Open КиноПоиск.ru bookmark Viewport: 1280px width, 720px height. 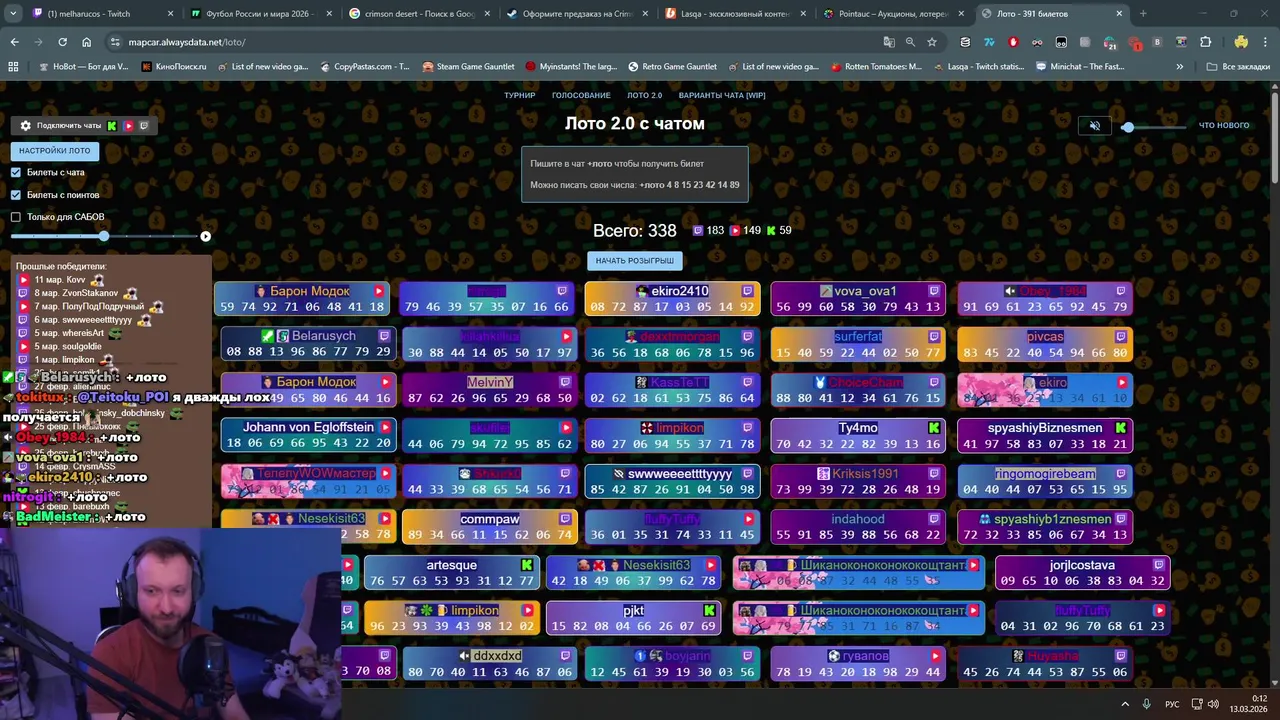tap(174, 66)
